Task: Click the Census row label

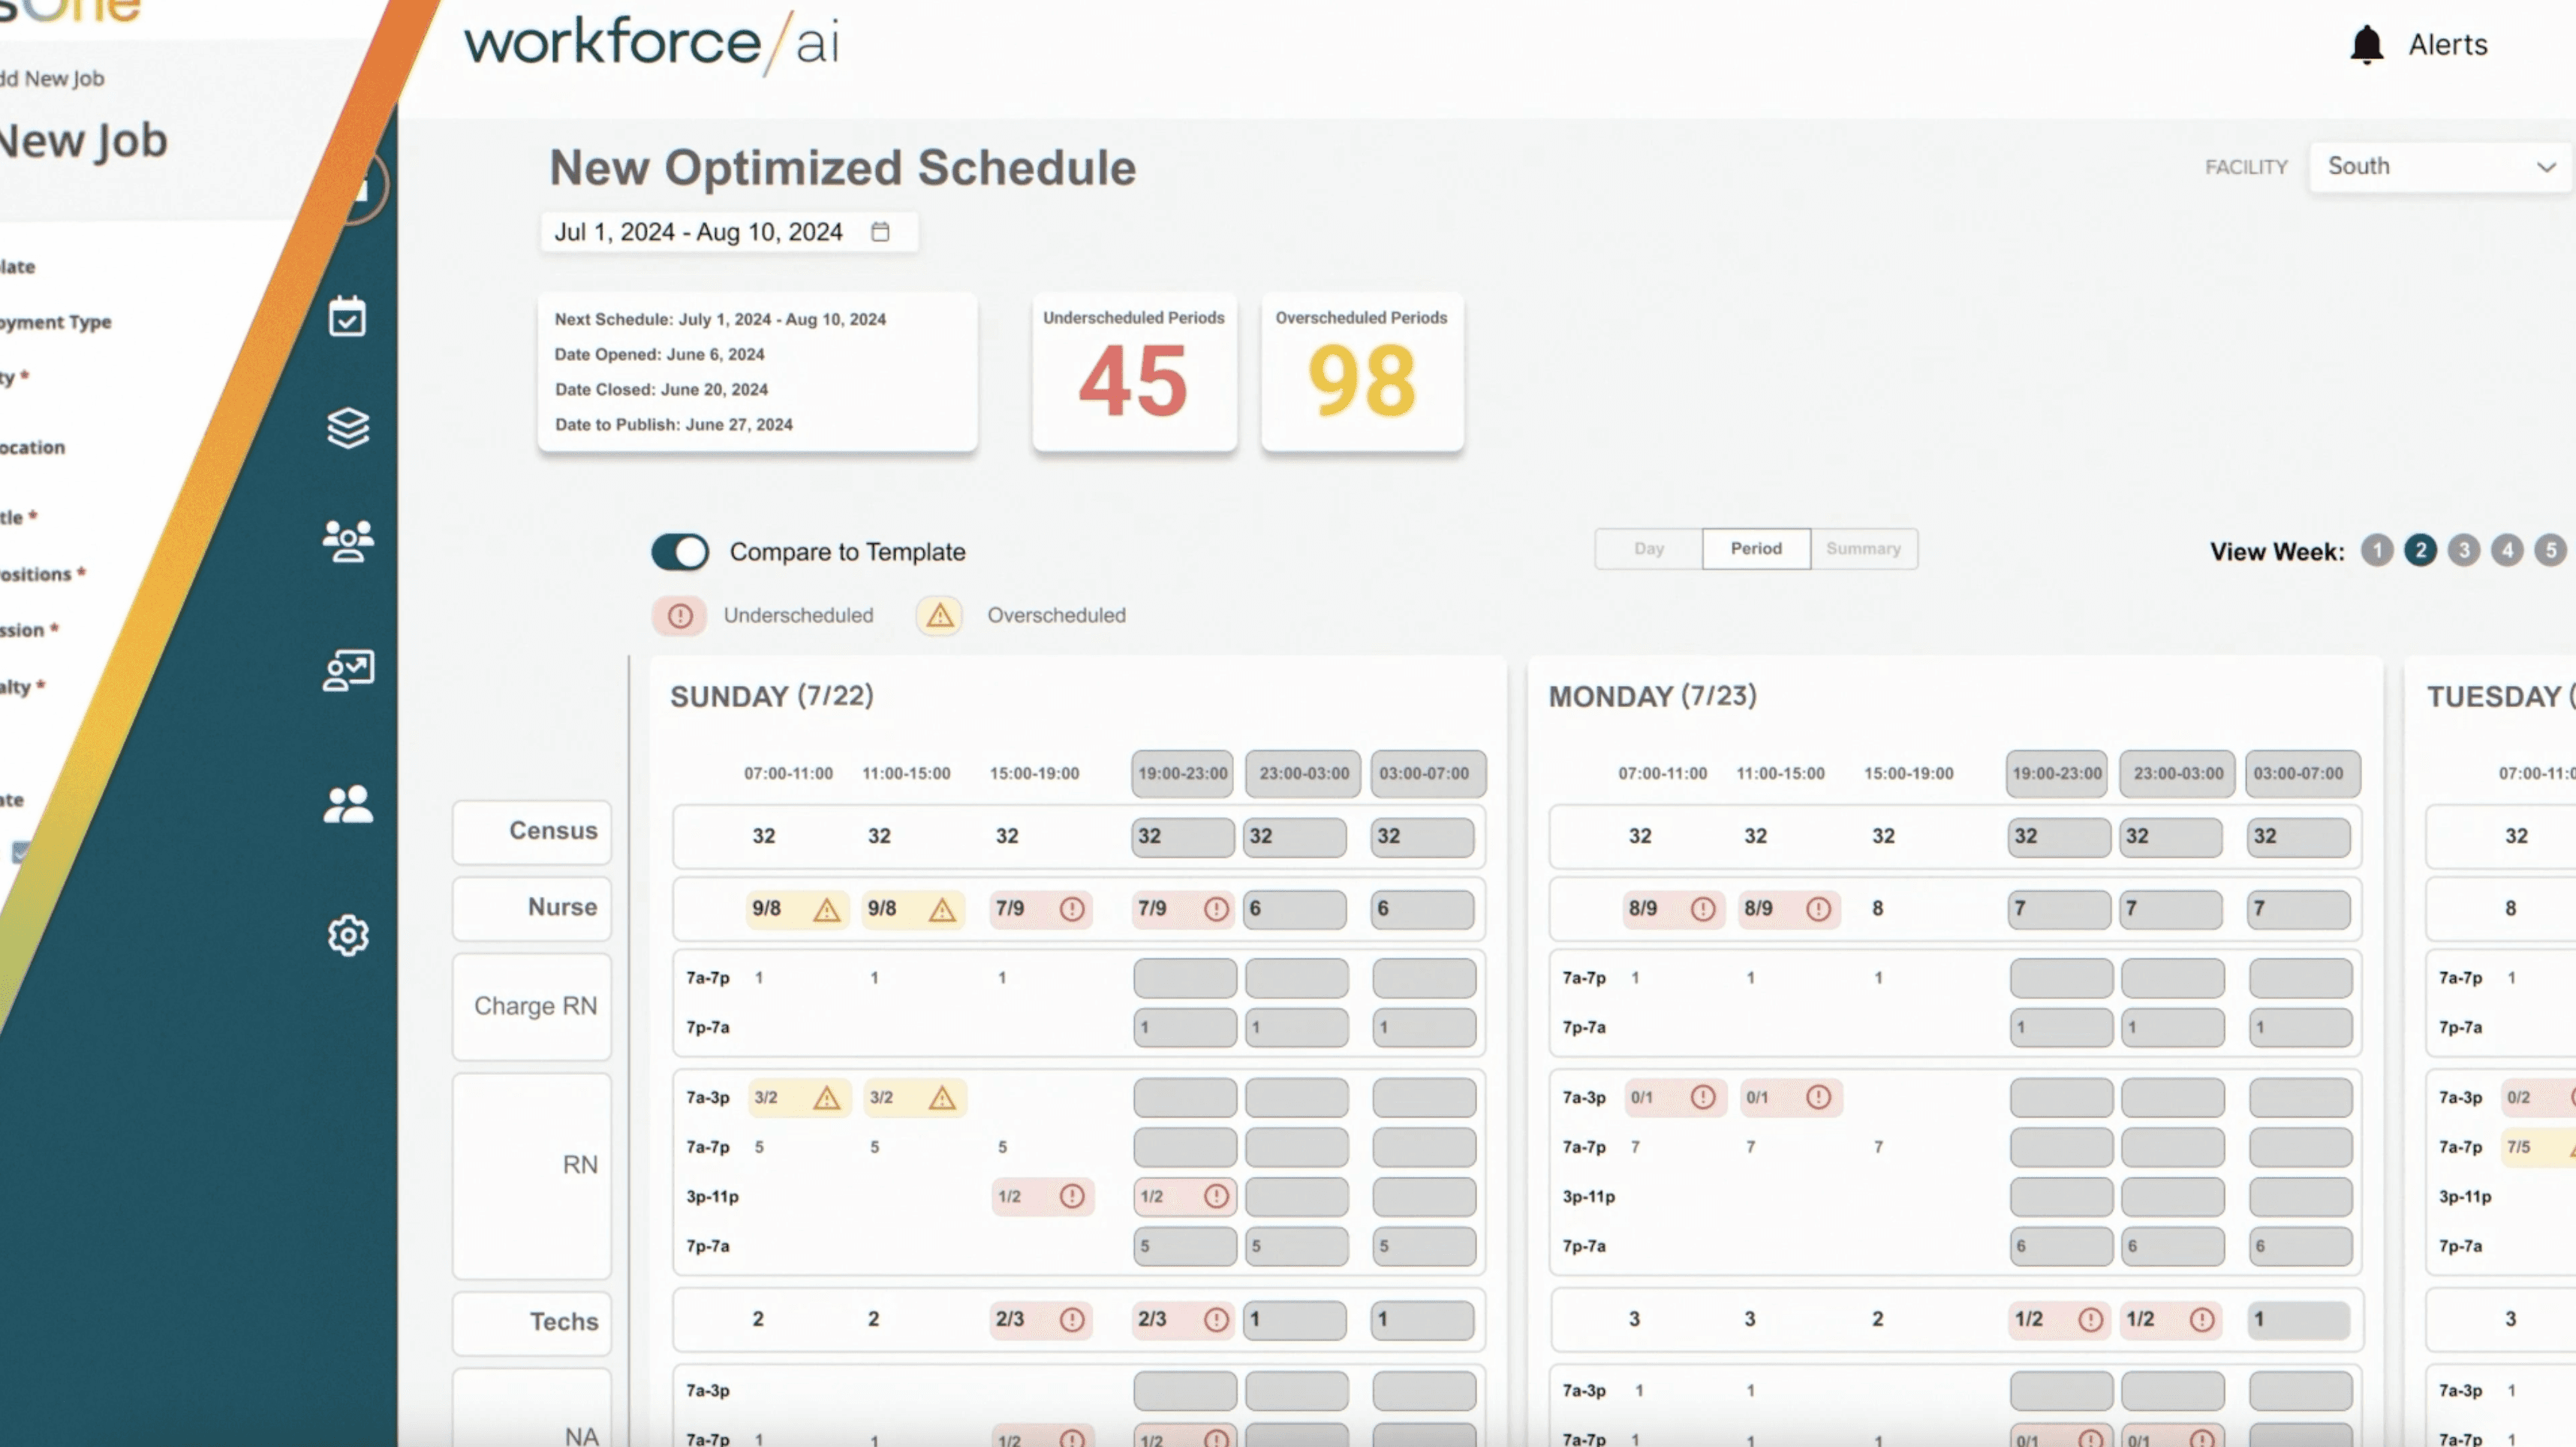Action: tap(532, 832)
